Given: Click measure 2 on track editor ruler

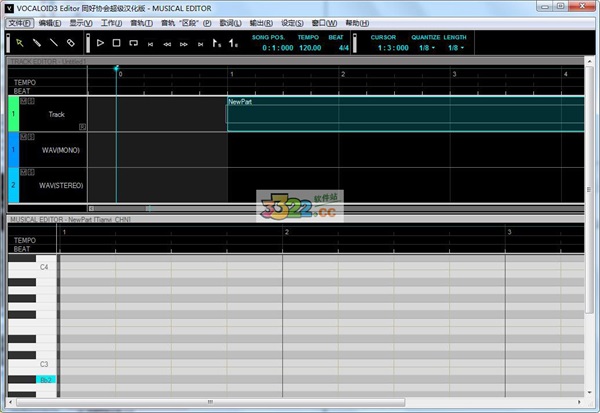Looking at the screenshot, I should click(x=343, y=74).
